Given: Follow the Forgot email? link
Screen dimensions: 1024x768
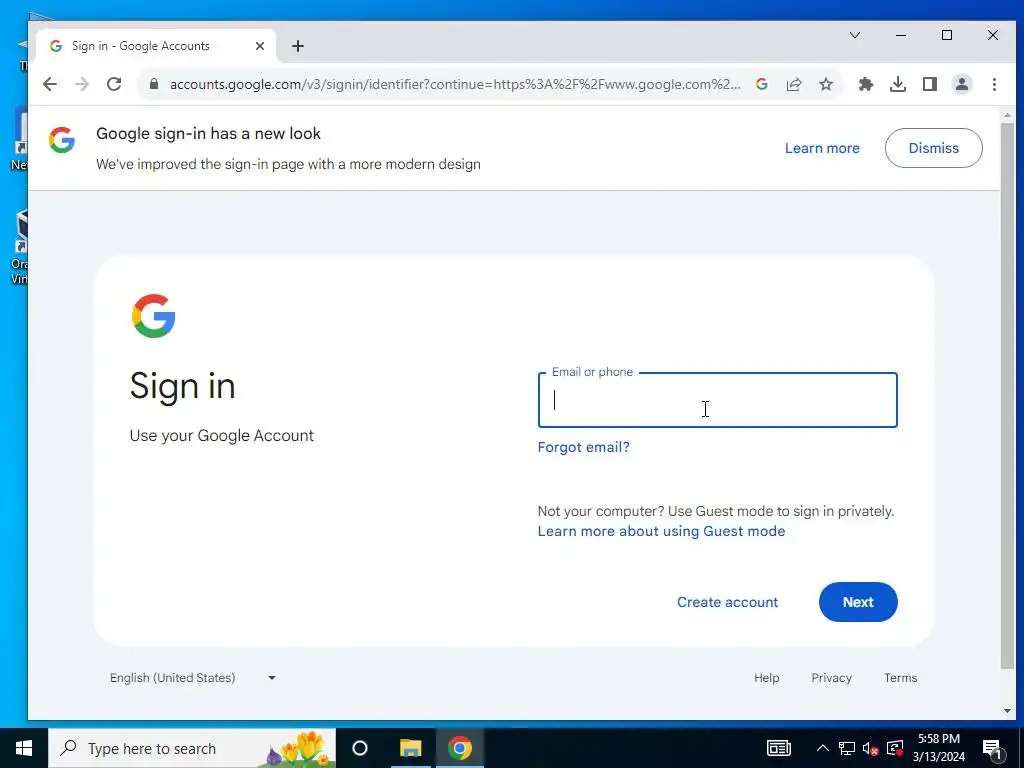Looking at the screenshot, I should coord(583,447).
